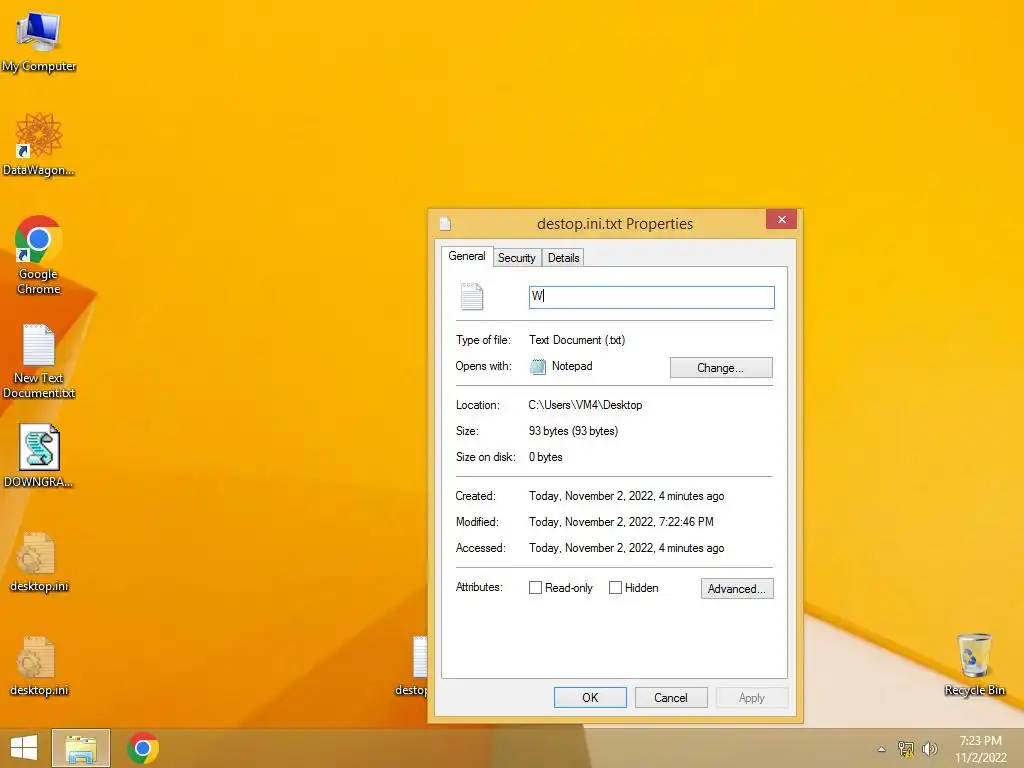Click the Accessed date value text
Image resolution: width=1024 pixels, height=768 pixels.
(626, 548)
